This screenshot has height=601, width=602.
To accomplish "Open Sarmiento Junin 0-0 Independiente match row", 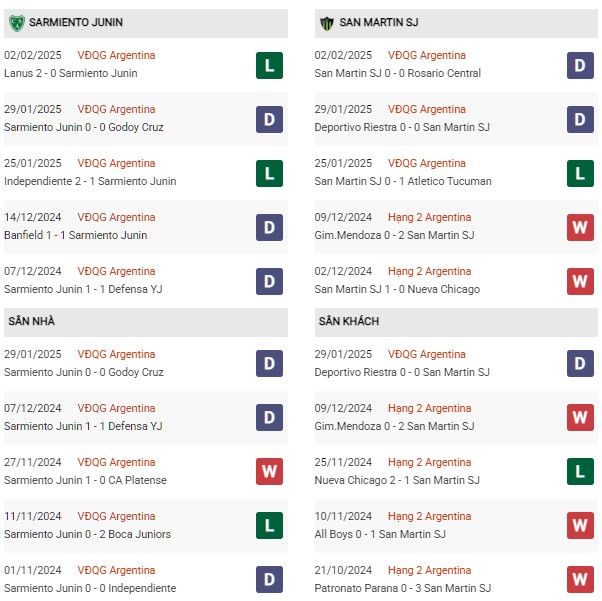I will coord(146,579).
